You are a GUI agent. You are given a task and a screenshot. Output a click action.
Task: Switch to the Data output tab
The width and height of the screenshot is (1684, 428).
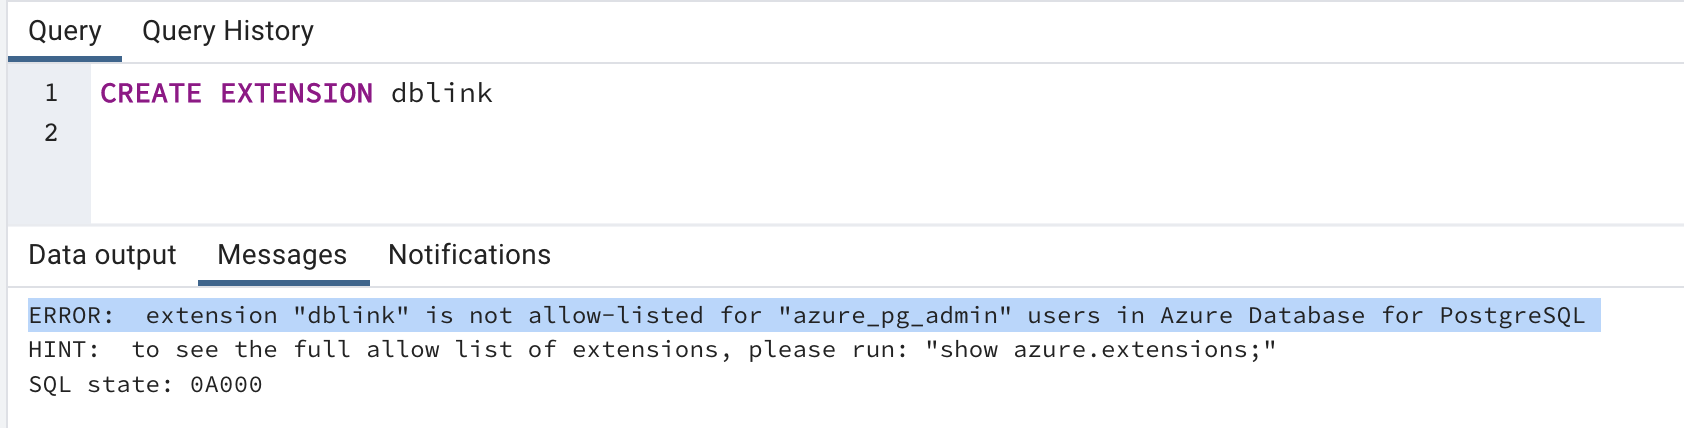coord(102,255)
